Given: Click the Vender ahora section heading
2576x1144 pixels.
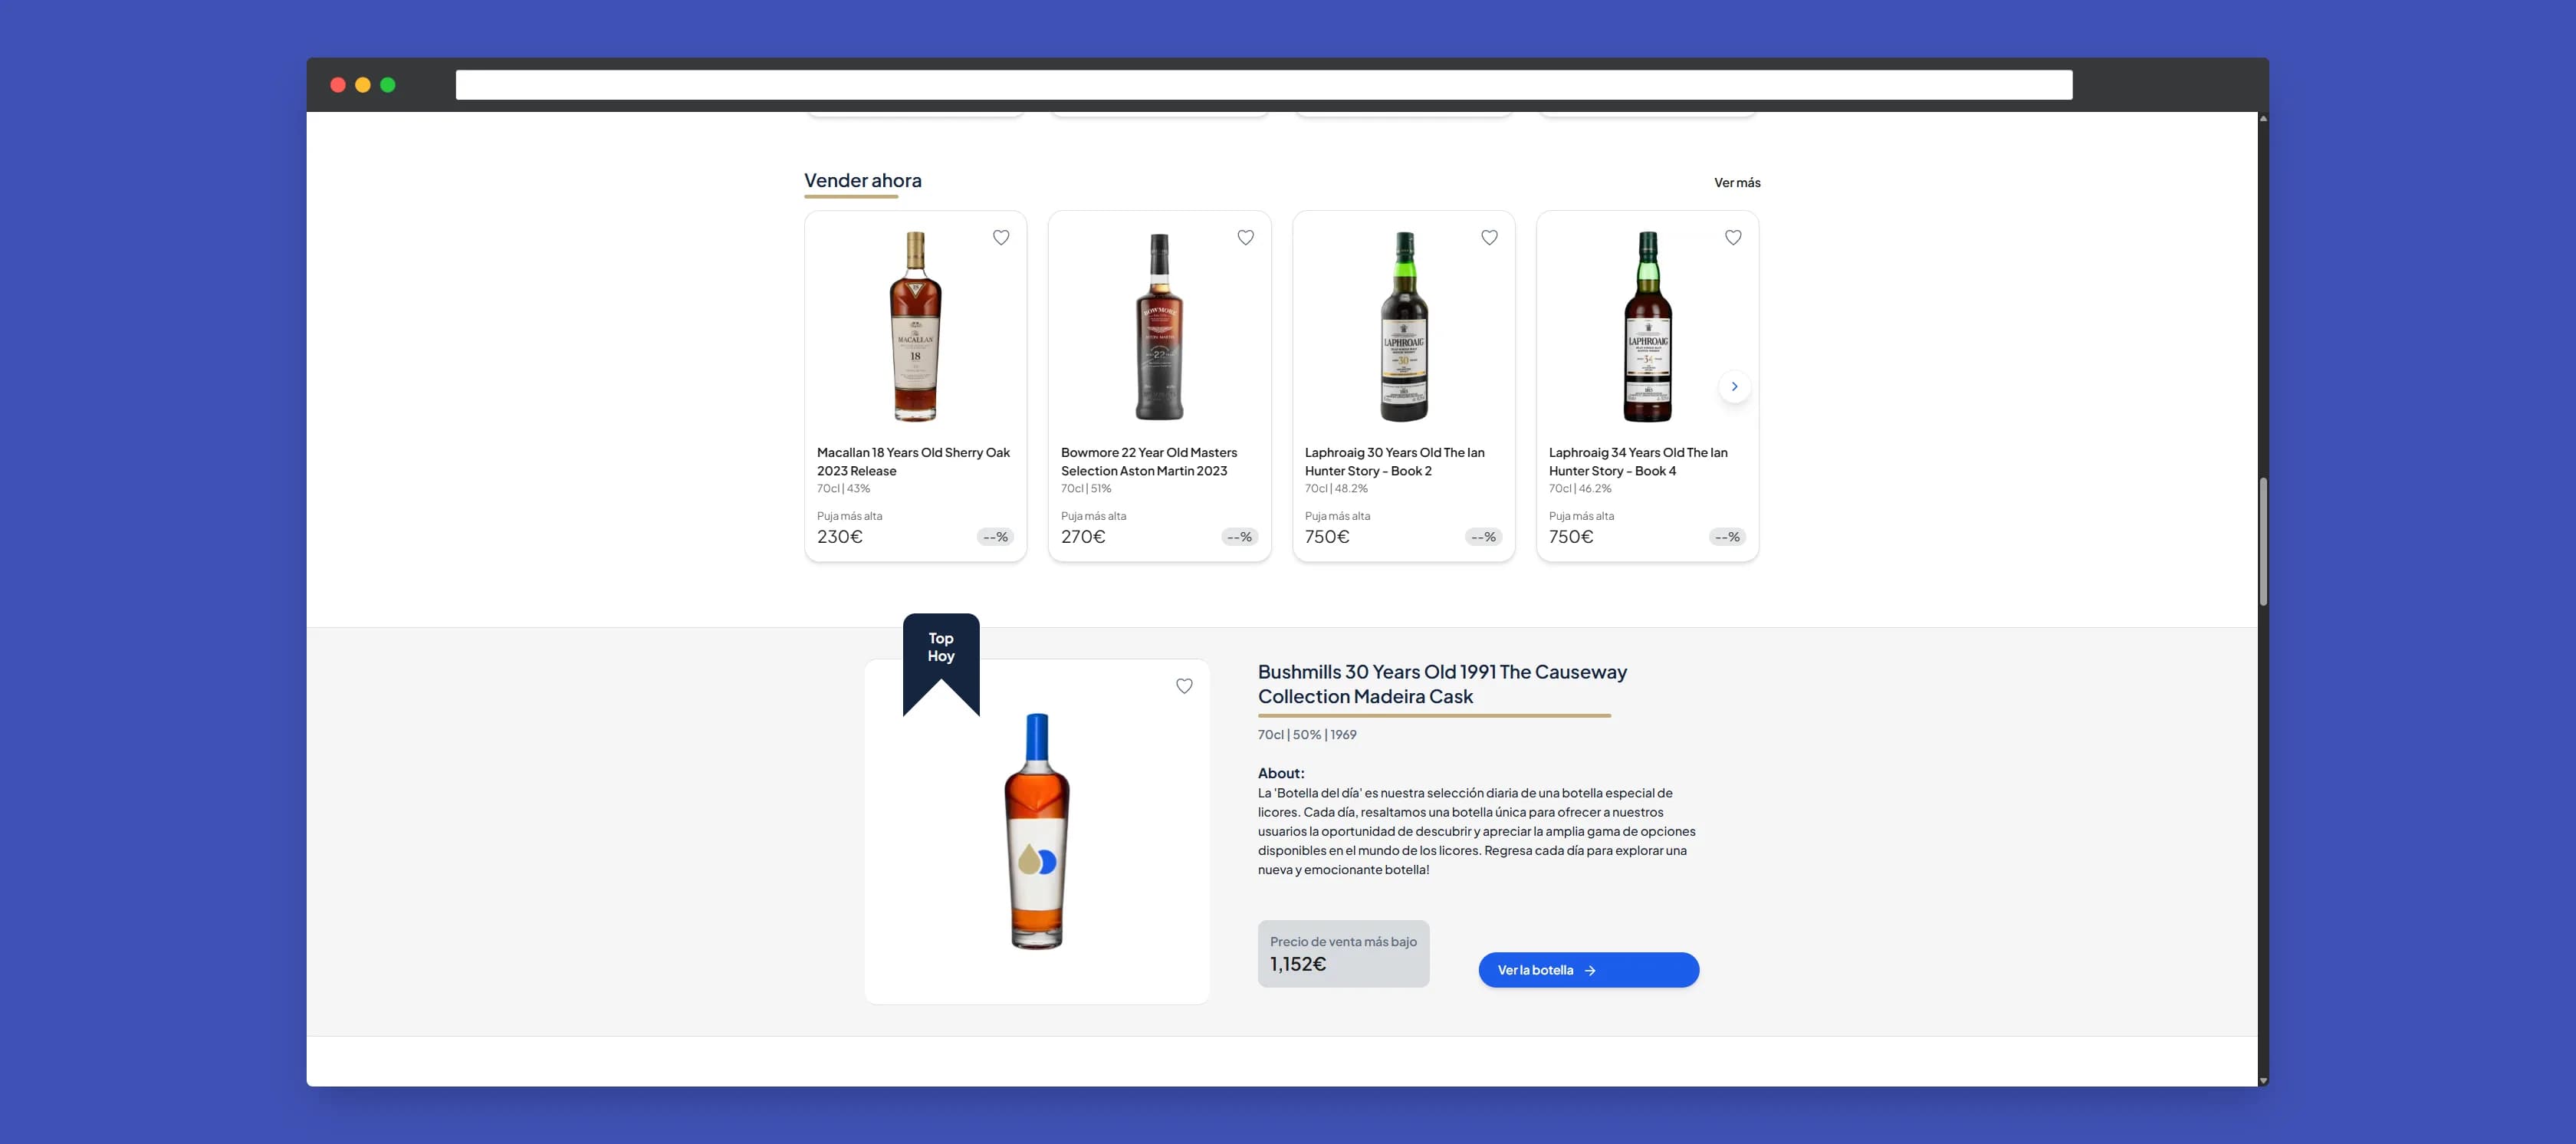Looking at the screenshot, I should pyautogui.click(x=863, y=181).
